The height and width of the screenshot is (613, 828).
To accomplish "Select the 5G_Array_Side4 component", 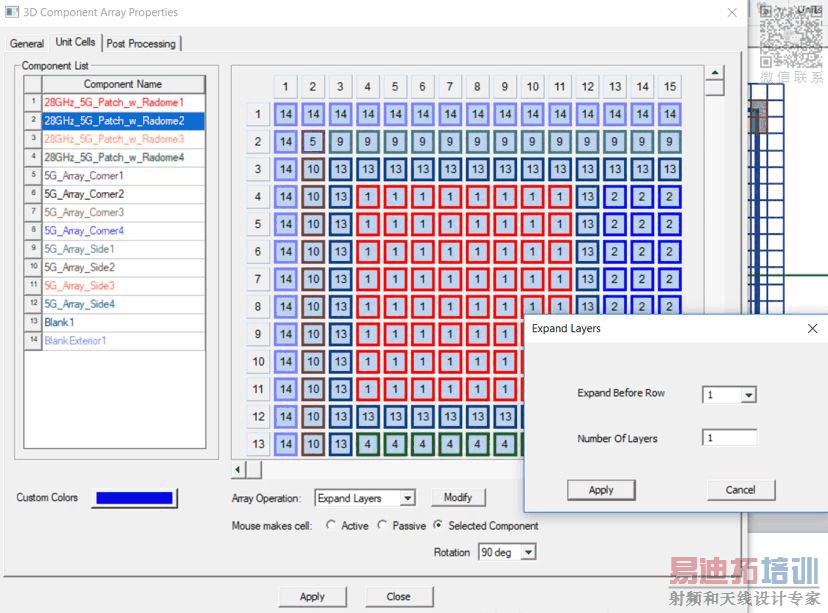I will tap(123, 304).
